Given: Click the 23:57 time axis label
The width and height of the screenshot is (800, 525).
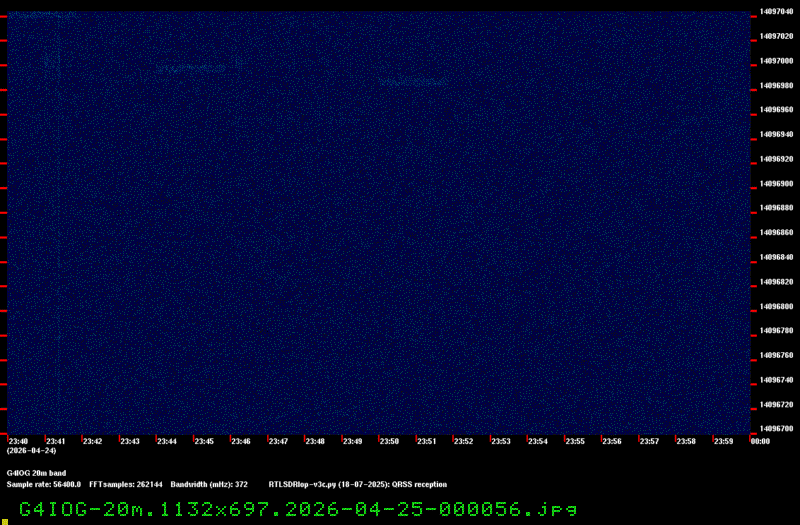Looking at the screenshot, I should tap(649, 441).
